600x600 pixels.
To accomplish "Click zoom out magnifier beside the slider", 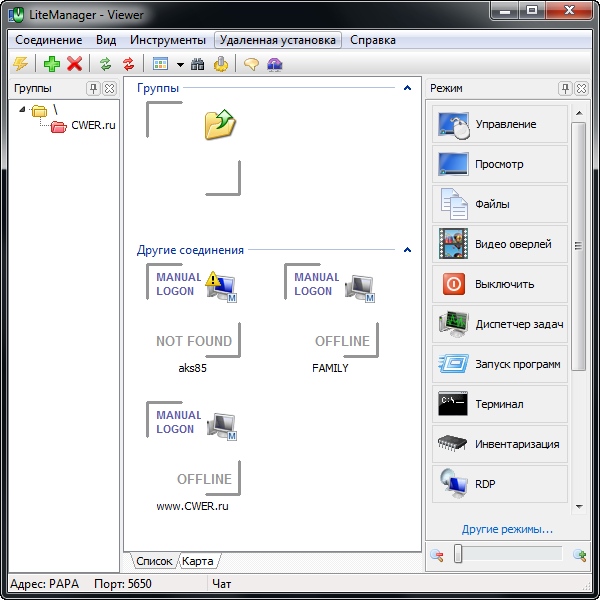I will 437,554.
